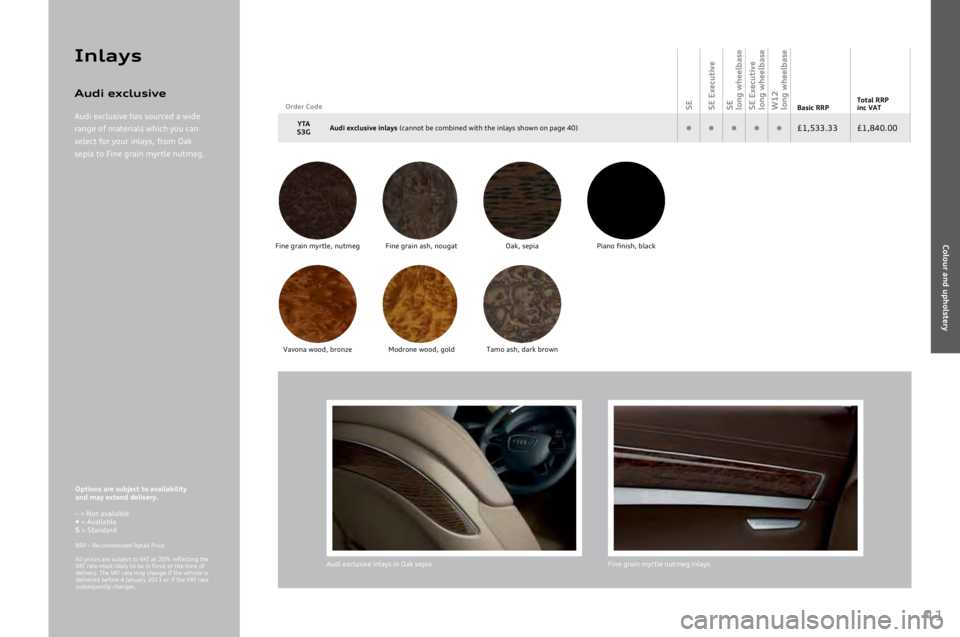Click the Audi exclusive inlays row description
The height and width of the screenshot is (637, 960).
[454, 128]
